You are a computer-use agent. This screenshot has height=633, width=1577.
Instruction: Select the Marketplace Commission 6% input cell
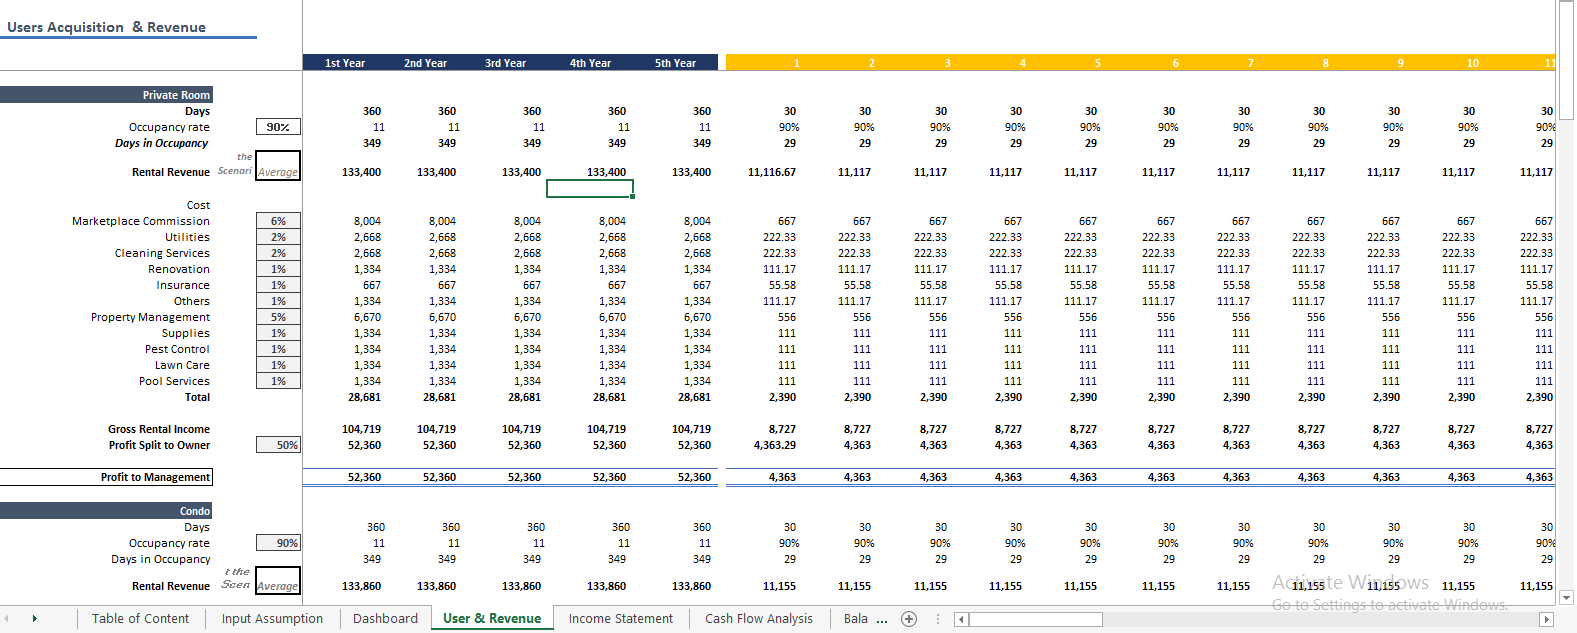278,221
